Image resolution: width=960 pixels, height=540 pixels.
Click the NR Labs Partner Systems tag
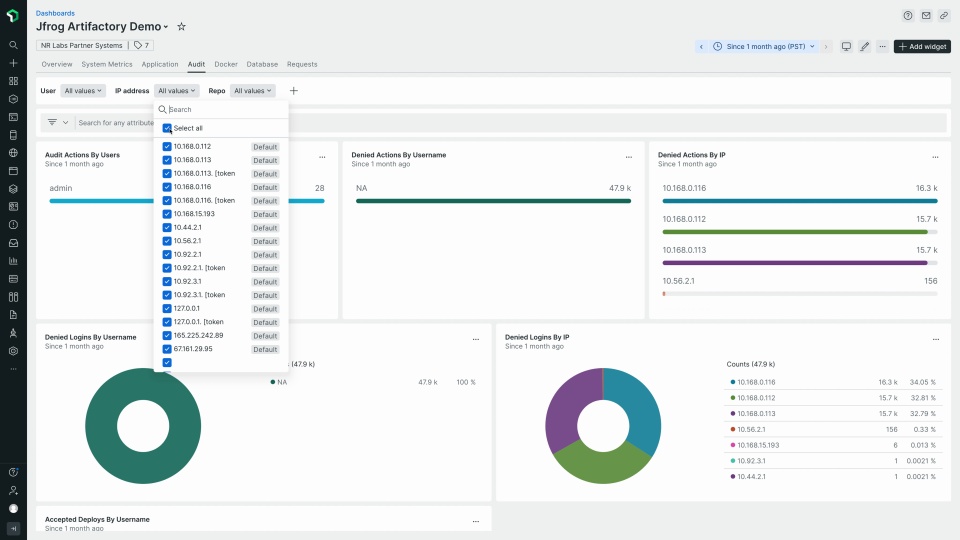pos(81,45)
